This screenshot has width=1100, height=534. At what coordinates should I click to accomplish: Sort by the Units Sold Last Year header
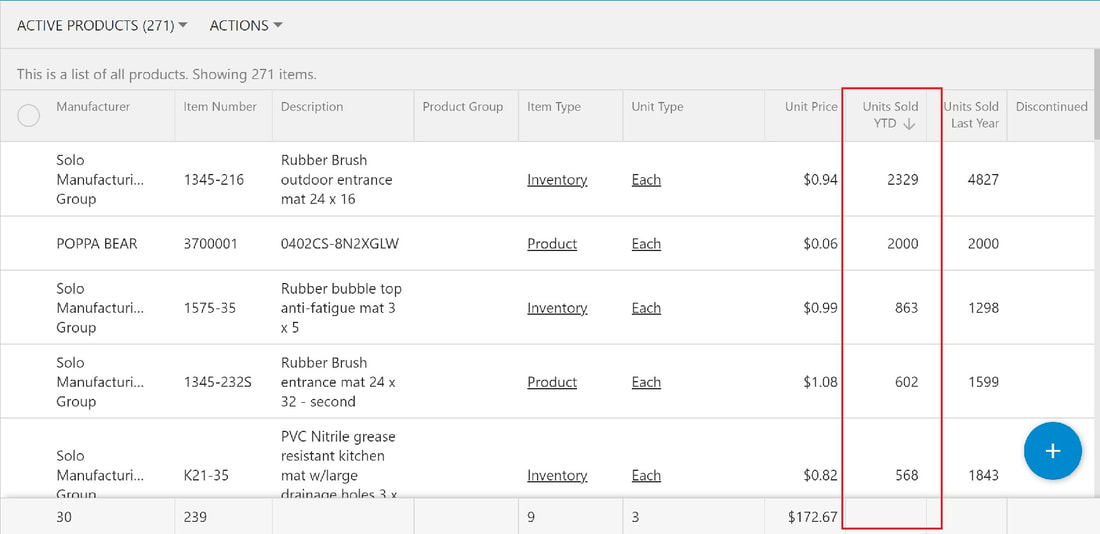[971, 115]
